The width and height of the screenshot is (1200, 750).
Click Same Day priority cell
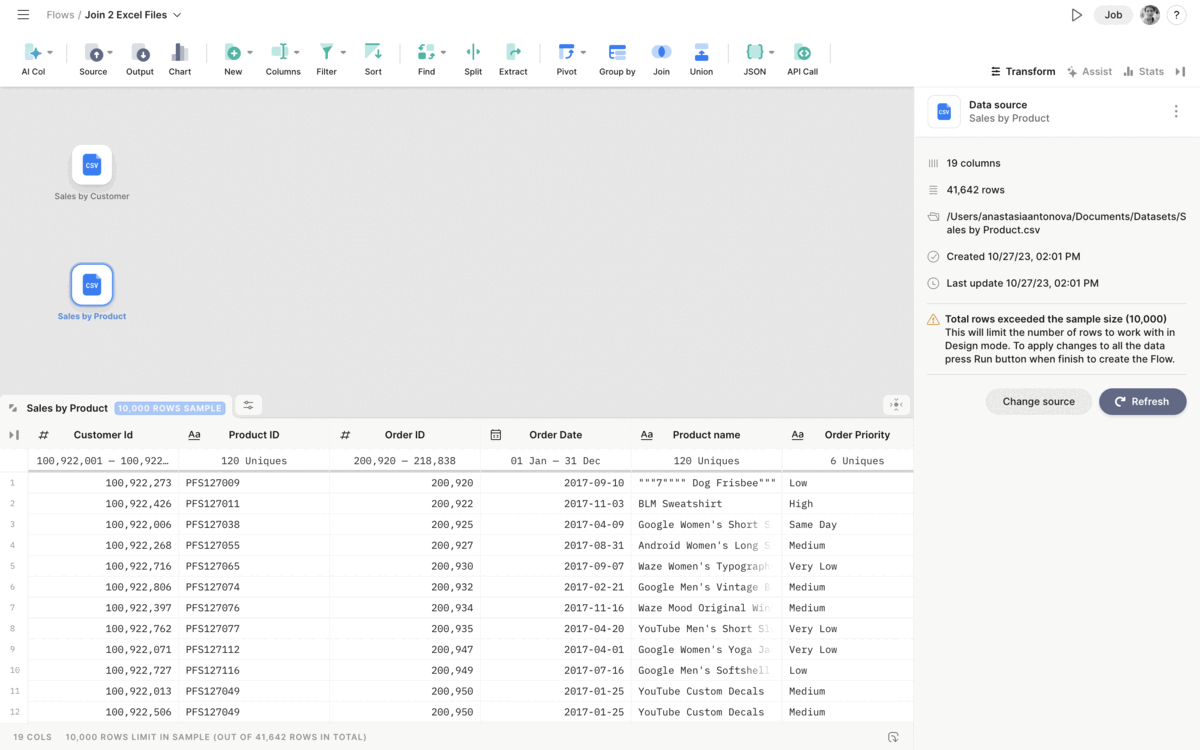[847, 525]
